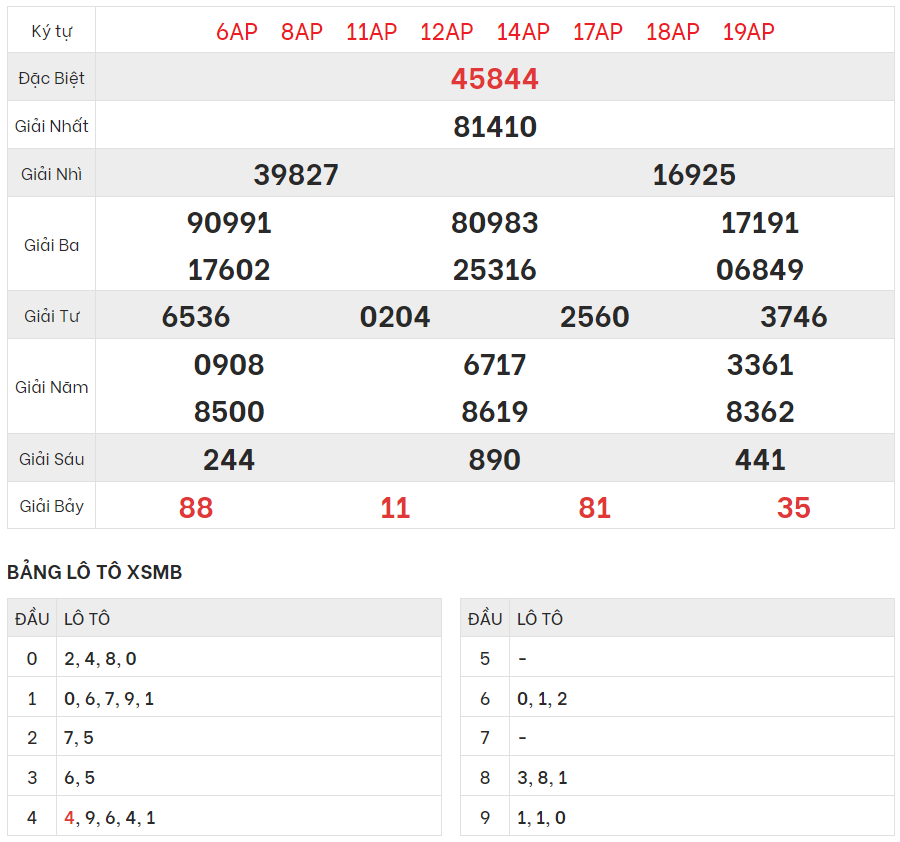Select the Giải Bảy row label
Image resolution: width=900 pixels, height=842 pixels.
pyautogui.click(x=52, y=506)
